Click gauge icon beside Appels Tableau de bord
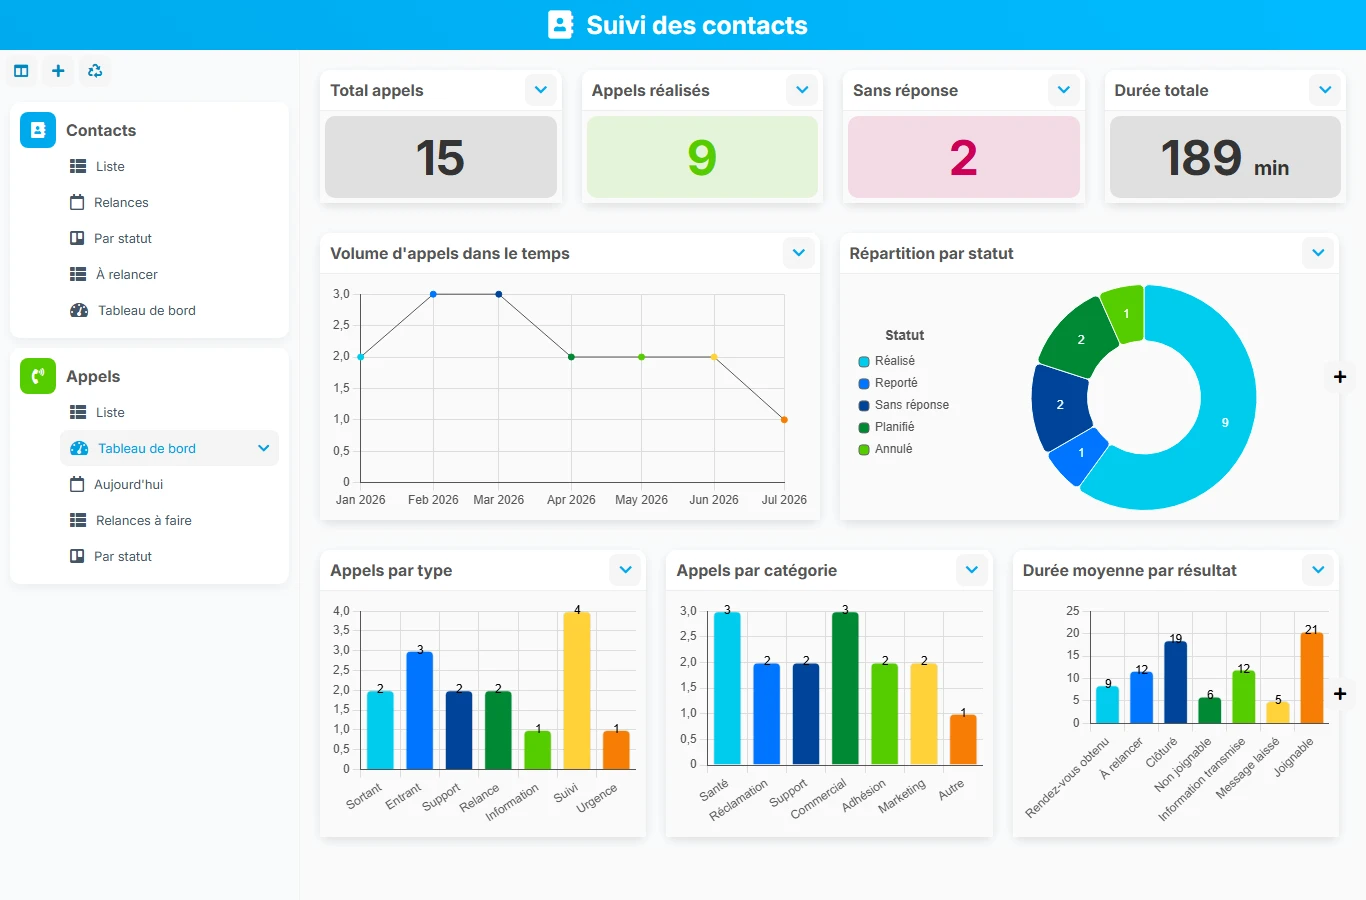Screen dimensions: 1366x900 [79, 448]
